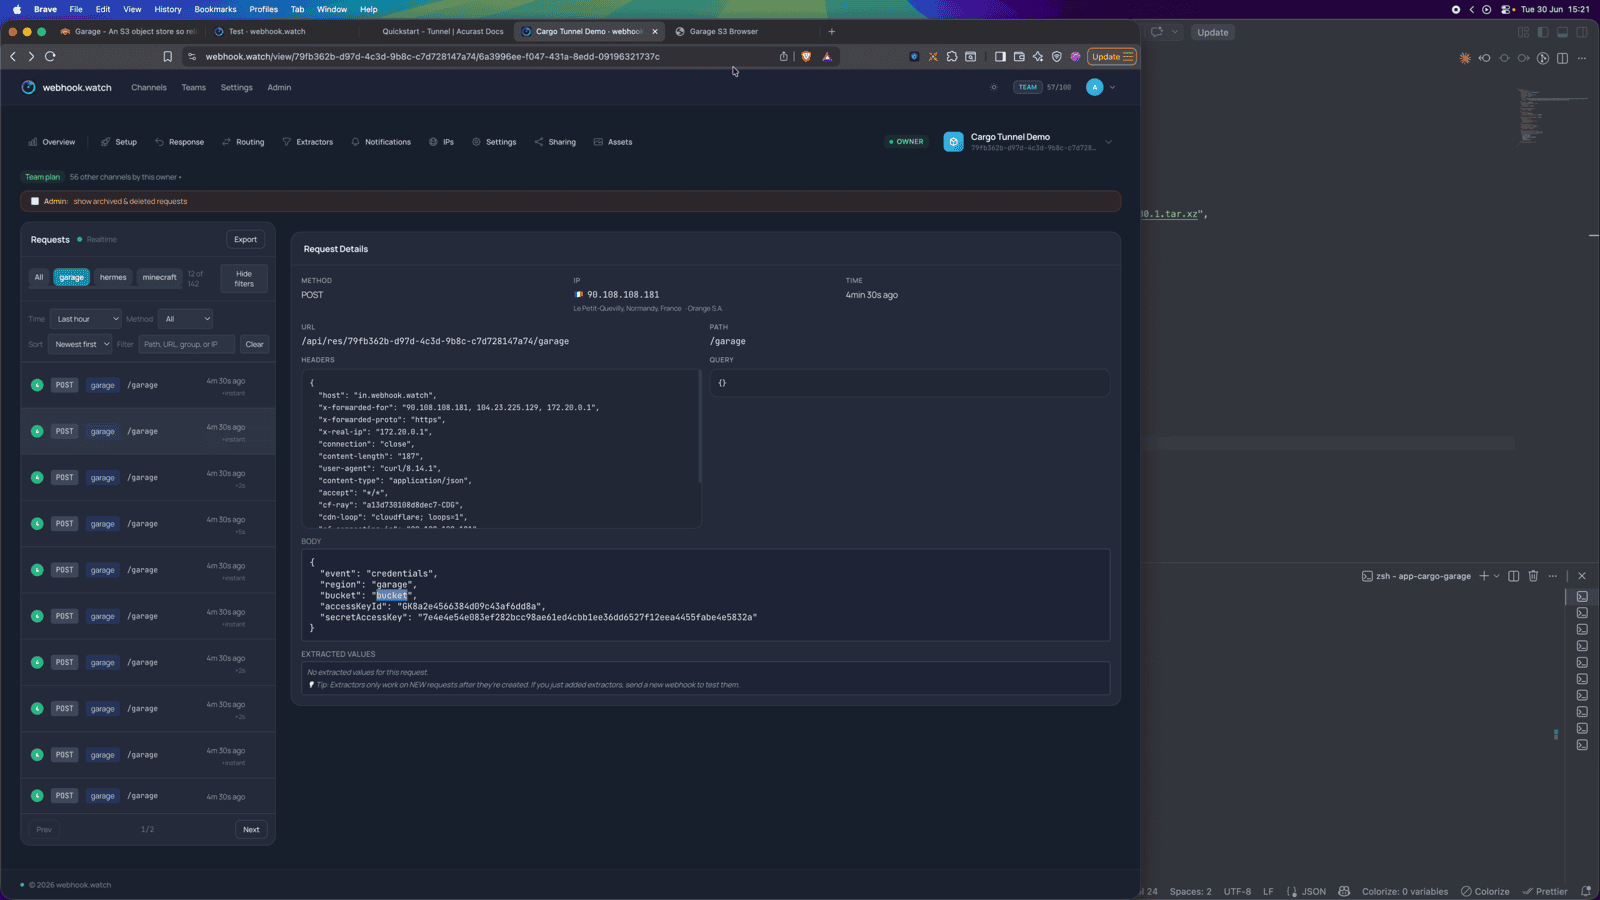Click the Update button in editor window
This screenshot has height=900, width=1600.
[x=1213, y=32]
